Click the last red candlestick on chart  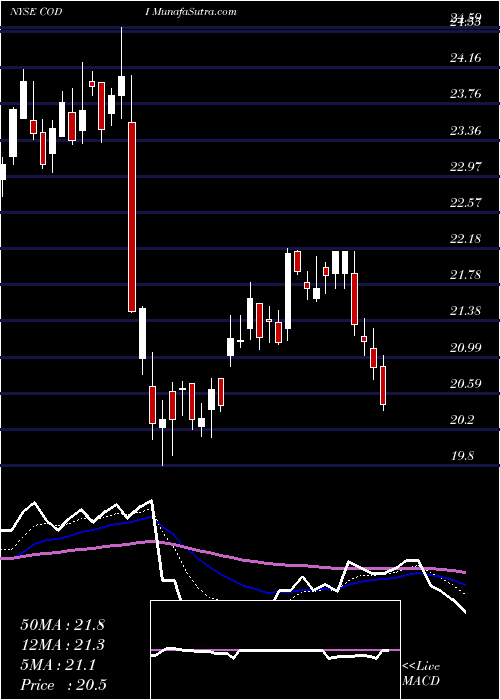[x=383, y=385]
